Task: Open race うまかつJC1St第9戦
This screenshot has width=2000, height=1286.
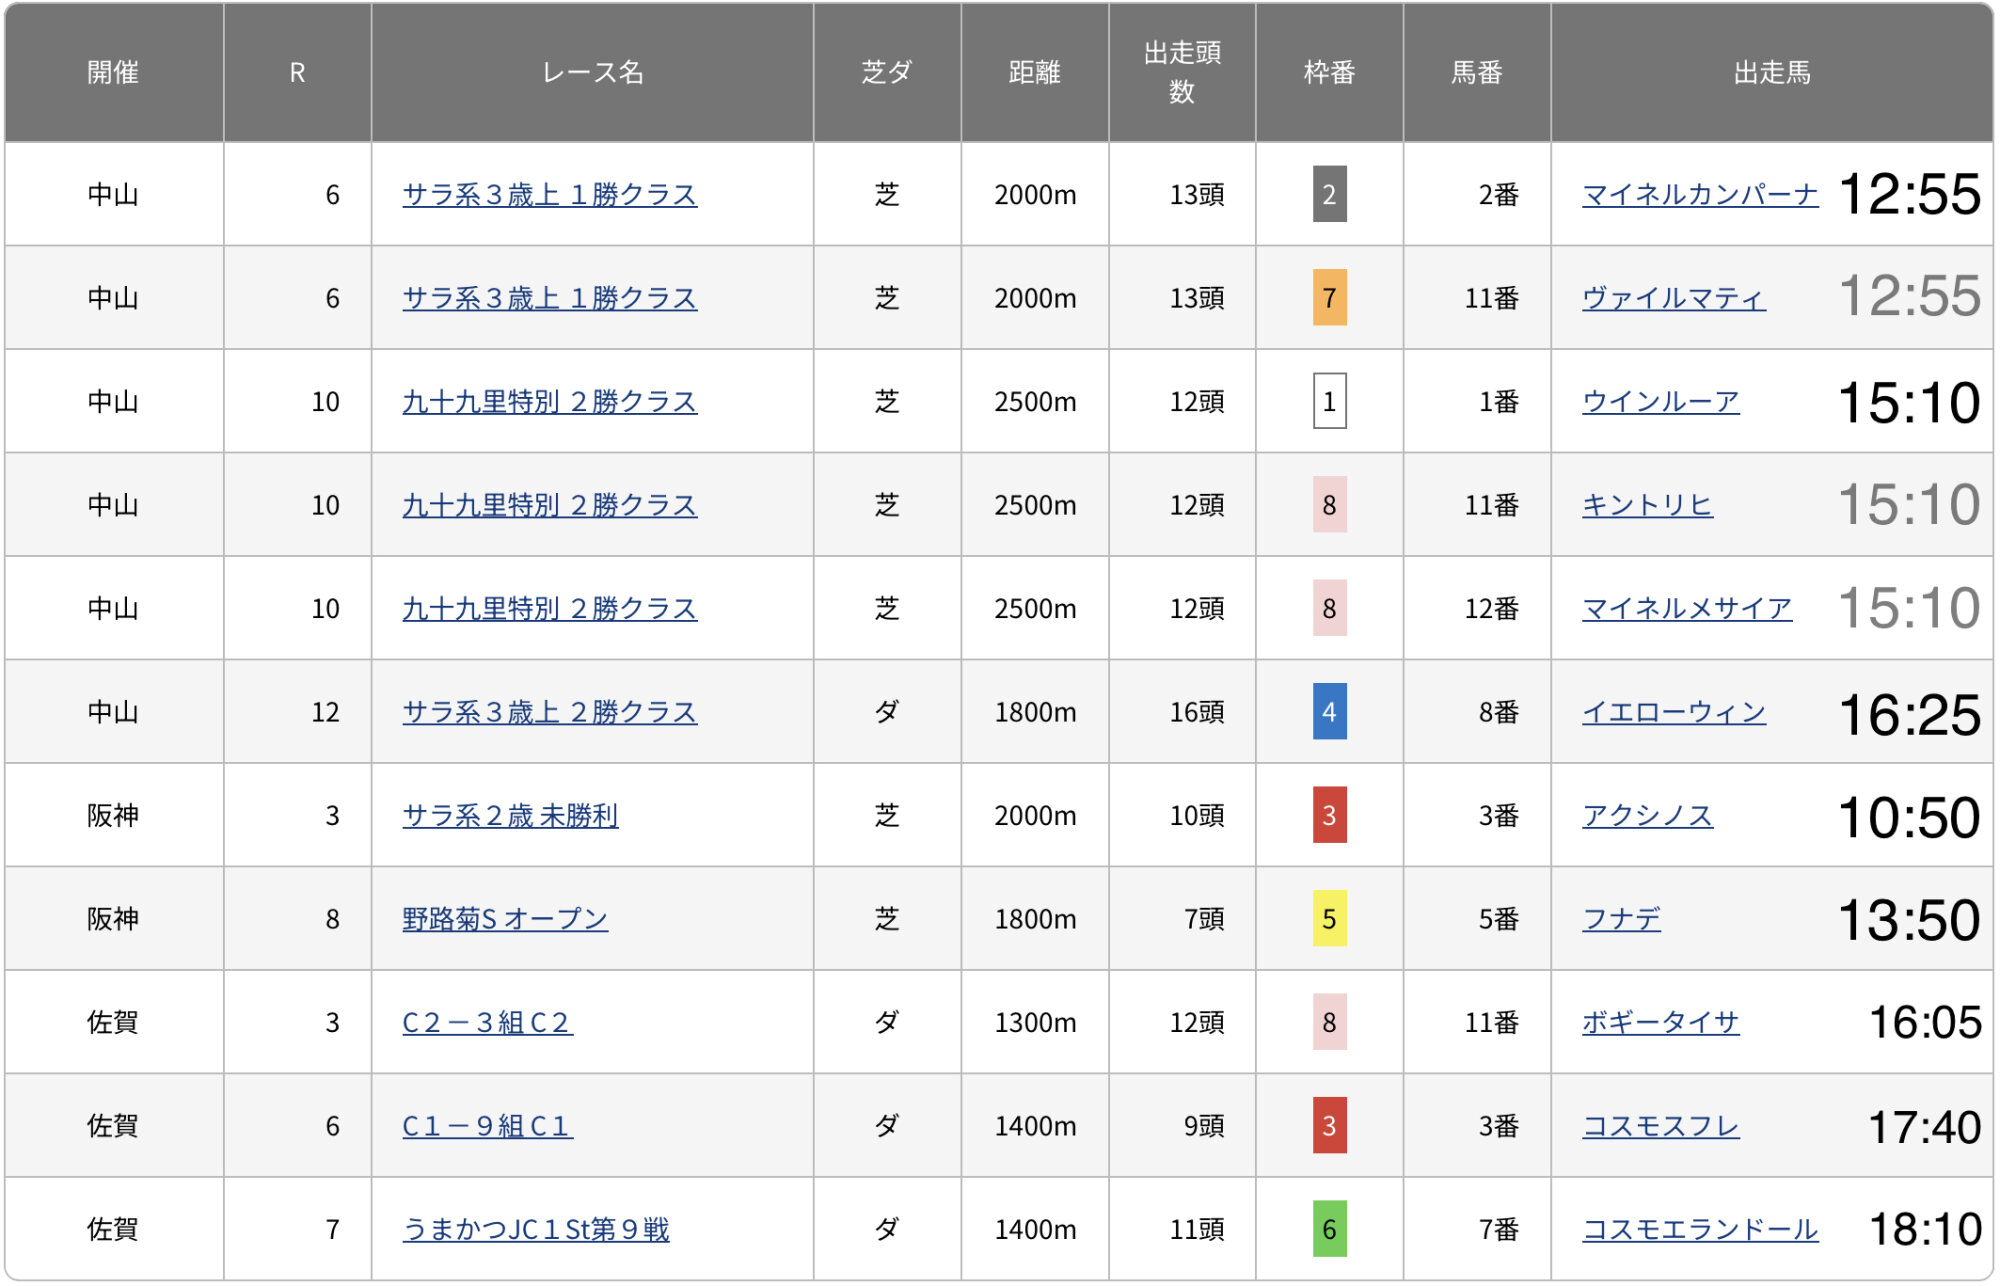Action: pos(535,1229)
